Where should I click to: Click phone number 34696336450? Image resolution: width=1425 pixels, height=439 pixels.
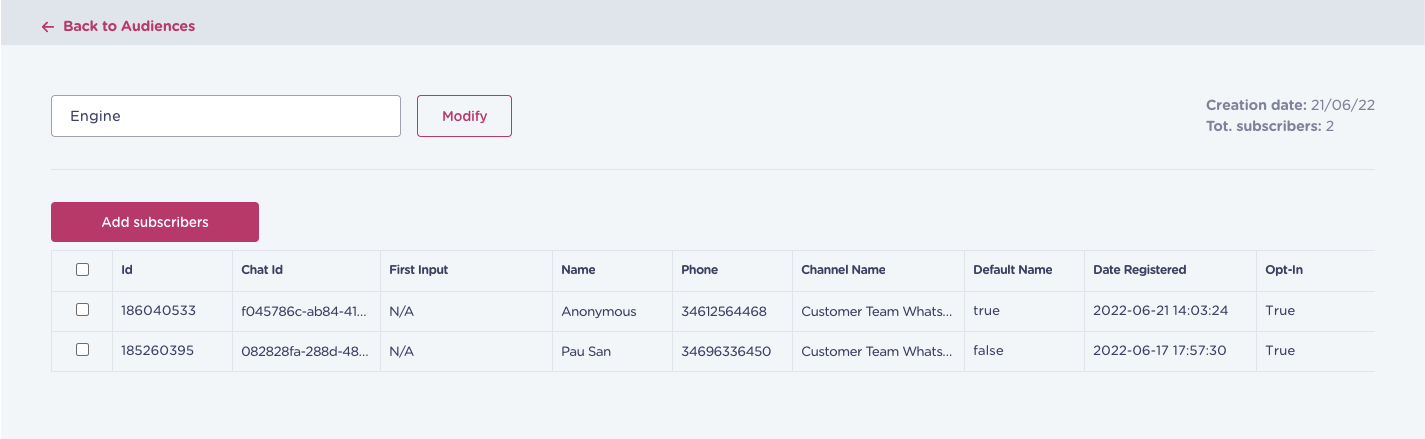click(726, 351)
